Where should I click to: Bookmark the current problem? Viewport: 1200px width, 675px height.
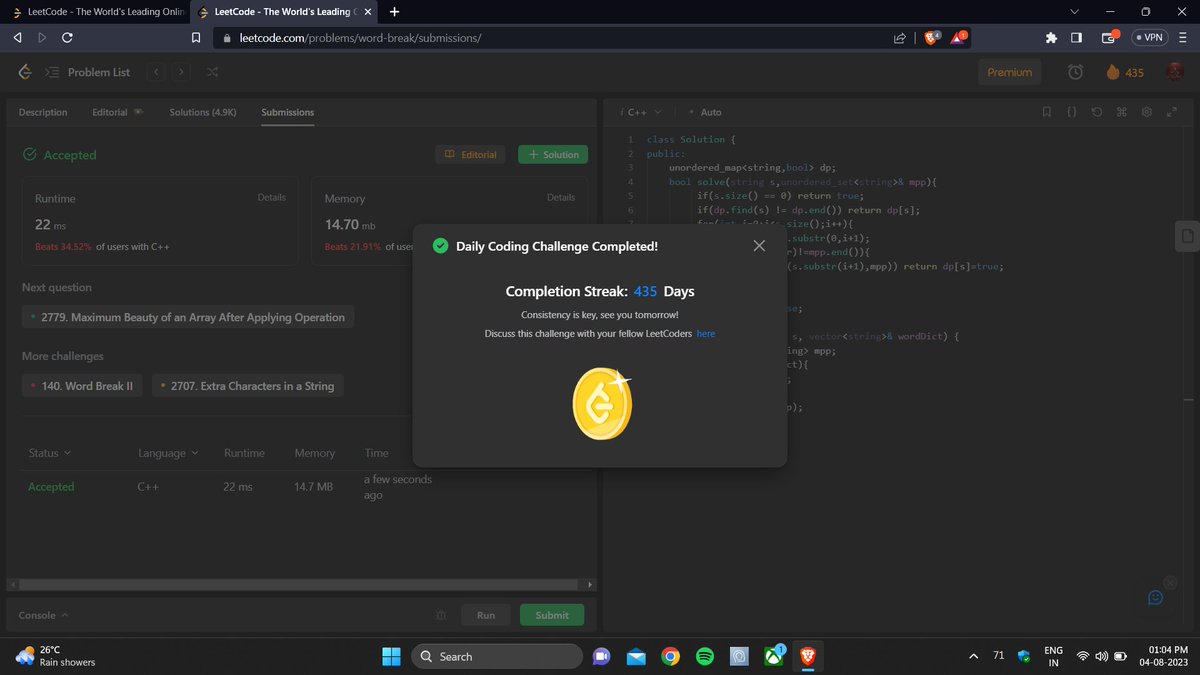coord(1046,112)
